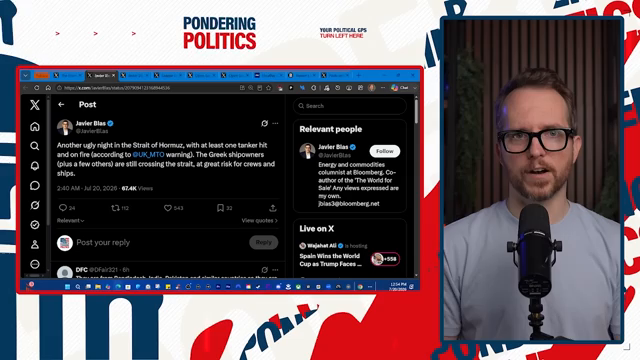
Task: Click Wajahat Ali host name
Action: (322, 246)
